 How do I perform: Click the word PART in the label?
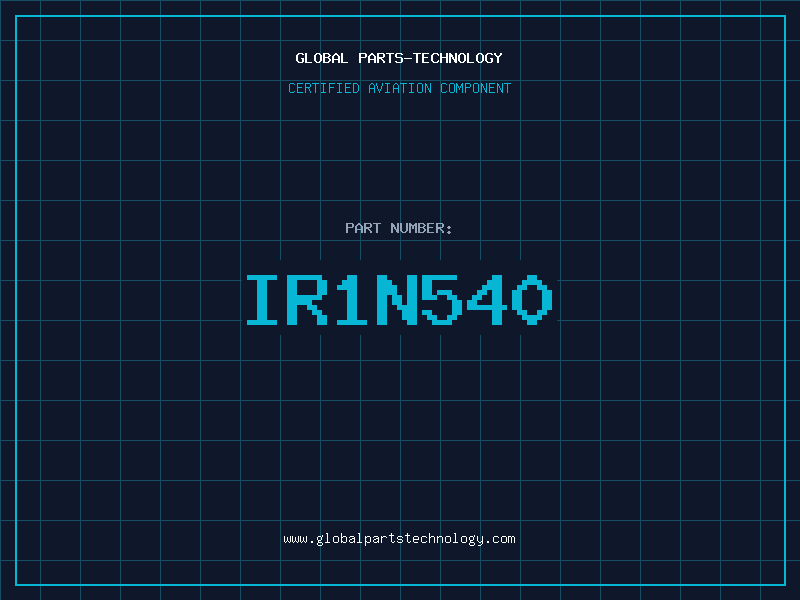[x=363, y=228]
